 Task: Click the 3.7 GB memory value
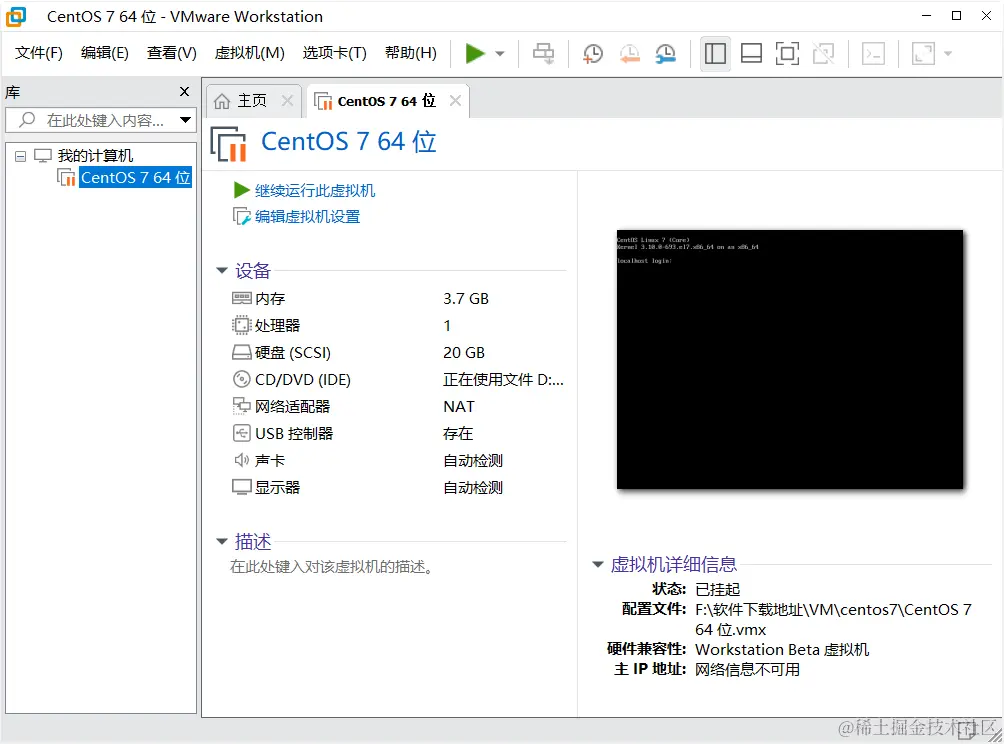tap(466, 298)
